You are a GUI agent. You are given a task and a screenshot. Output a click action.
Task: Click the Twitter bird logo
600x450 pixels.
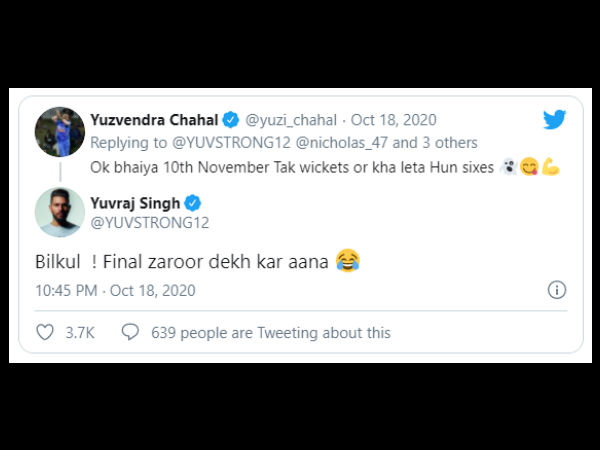coord(554,120)
